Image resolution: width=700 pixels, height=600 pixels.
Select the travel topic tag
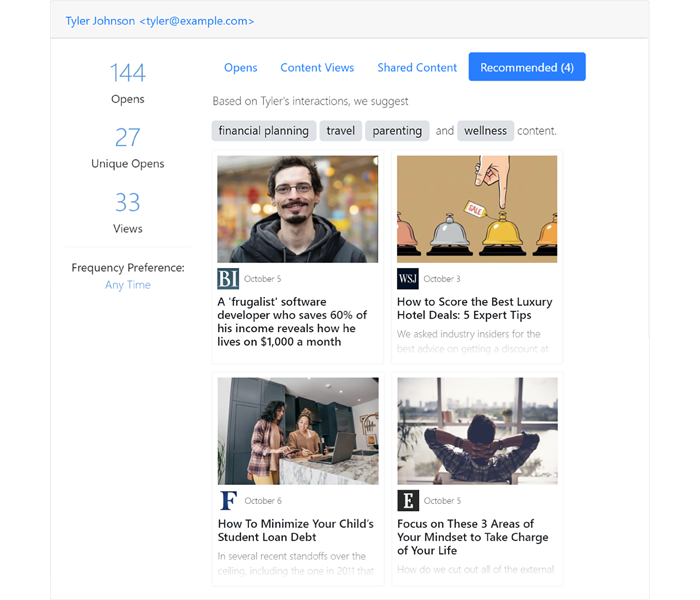click(341, 131)
